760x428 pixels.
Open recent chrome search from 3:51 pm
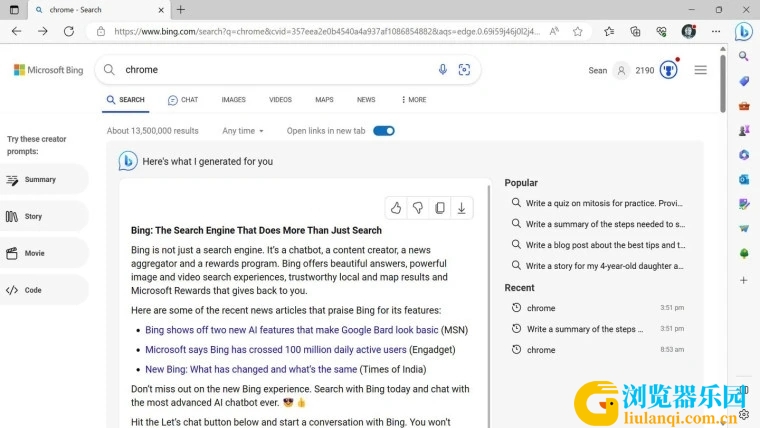coord(598,308)
